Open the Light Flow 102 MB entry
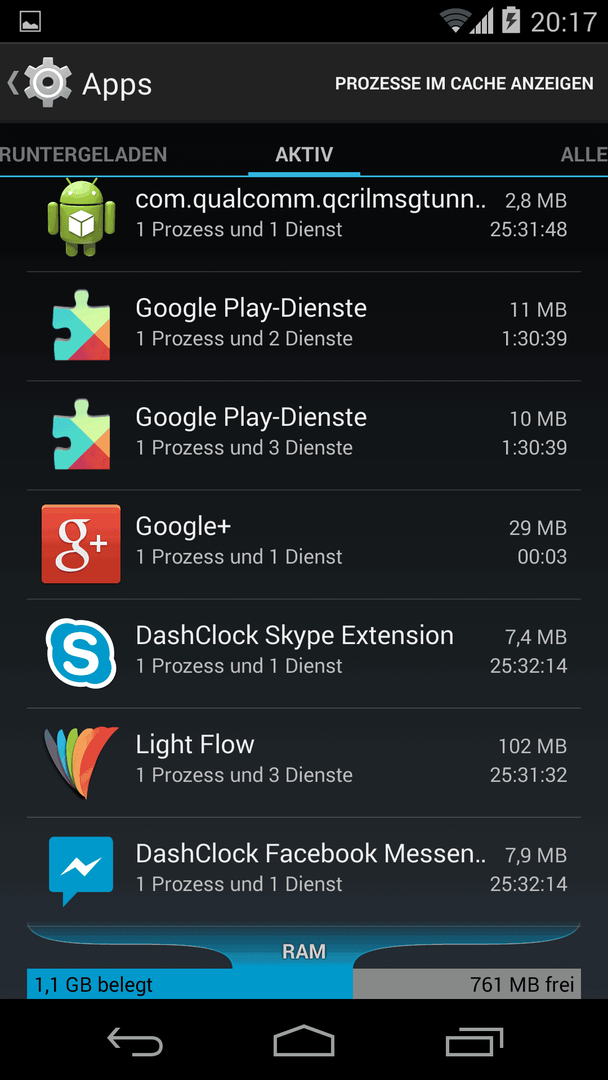The width and height of the screenshot is (608, 1080). click(x=304, y=763)
